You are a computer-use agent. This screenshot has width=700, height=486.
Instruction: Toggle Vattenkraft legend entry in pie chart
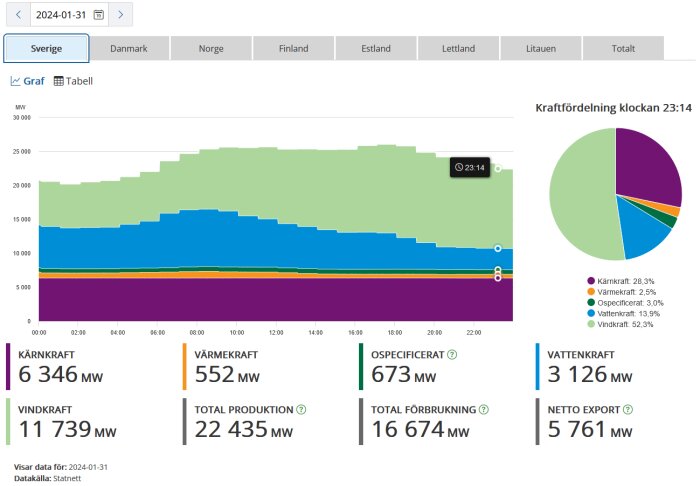click(623, 313)
